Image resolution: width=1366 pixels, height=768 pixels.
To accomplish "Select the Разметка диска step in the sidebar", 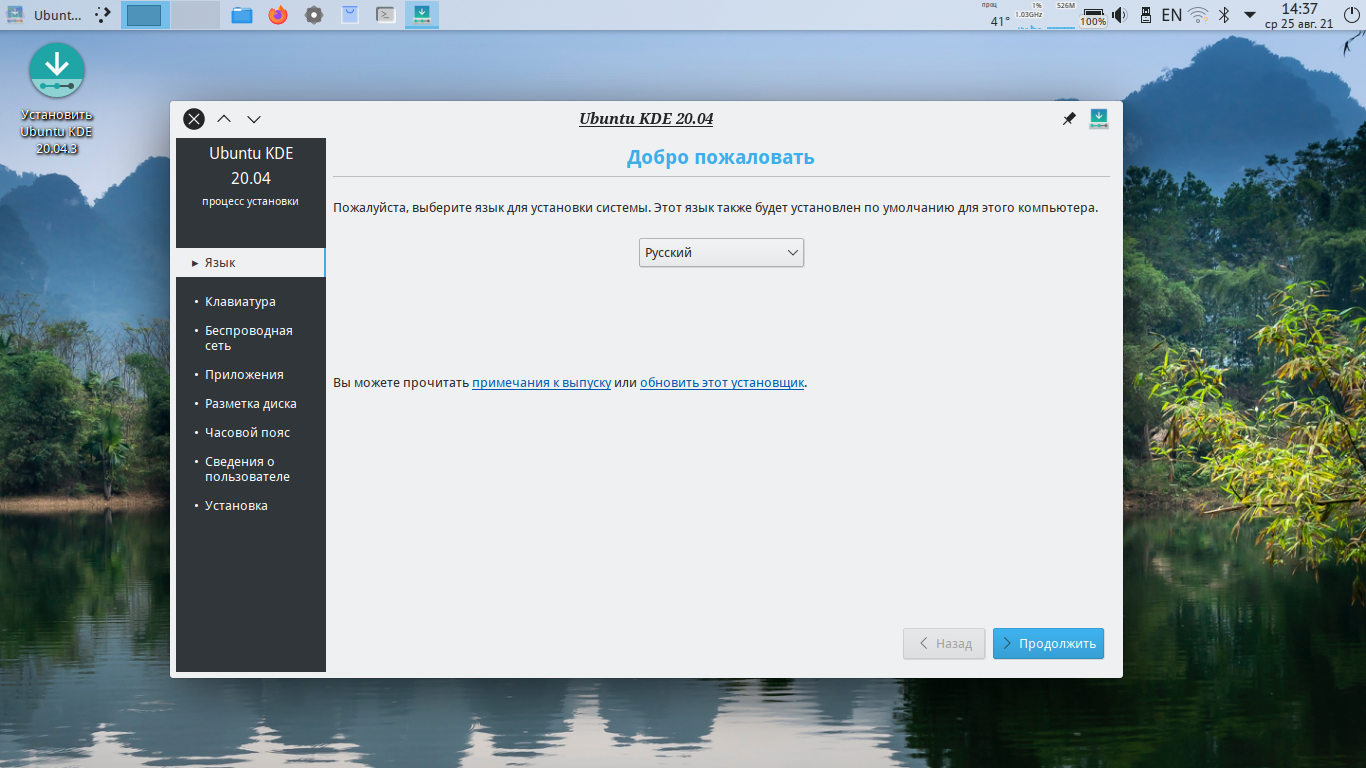I will click(250, 404).
